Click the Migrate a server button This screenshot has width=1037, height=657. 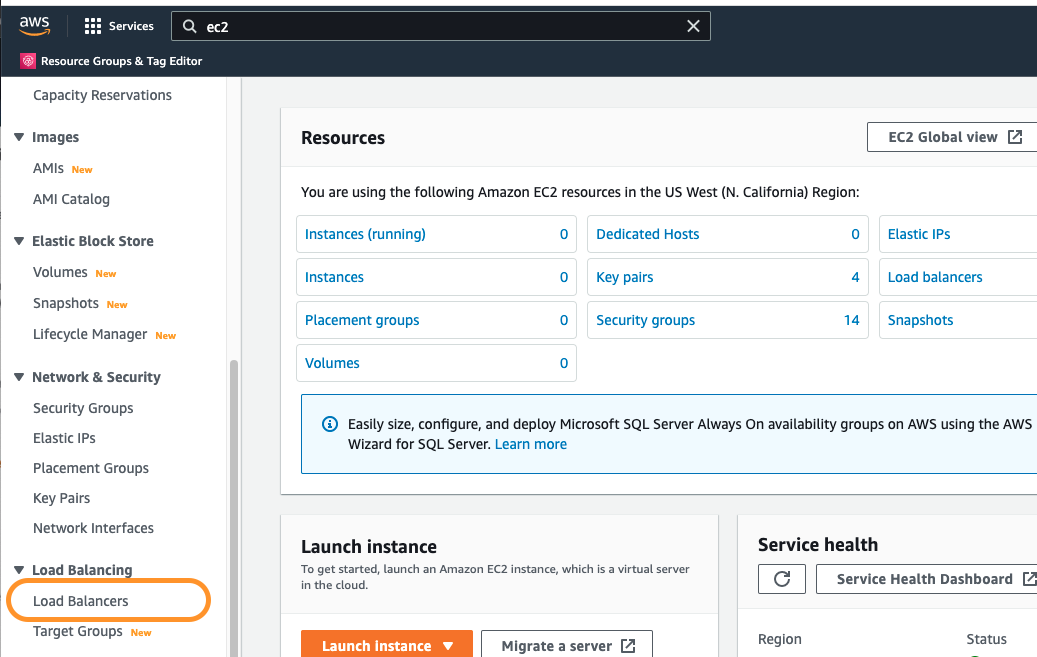pos(567,646)
